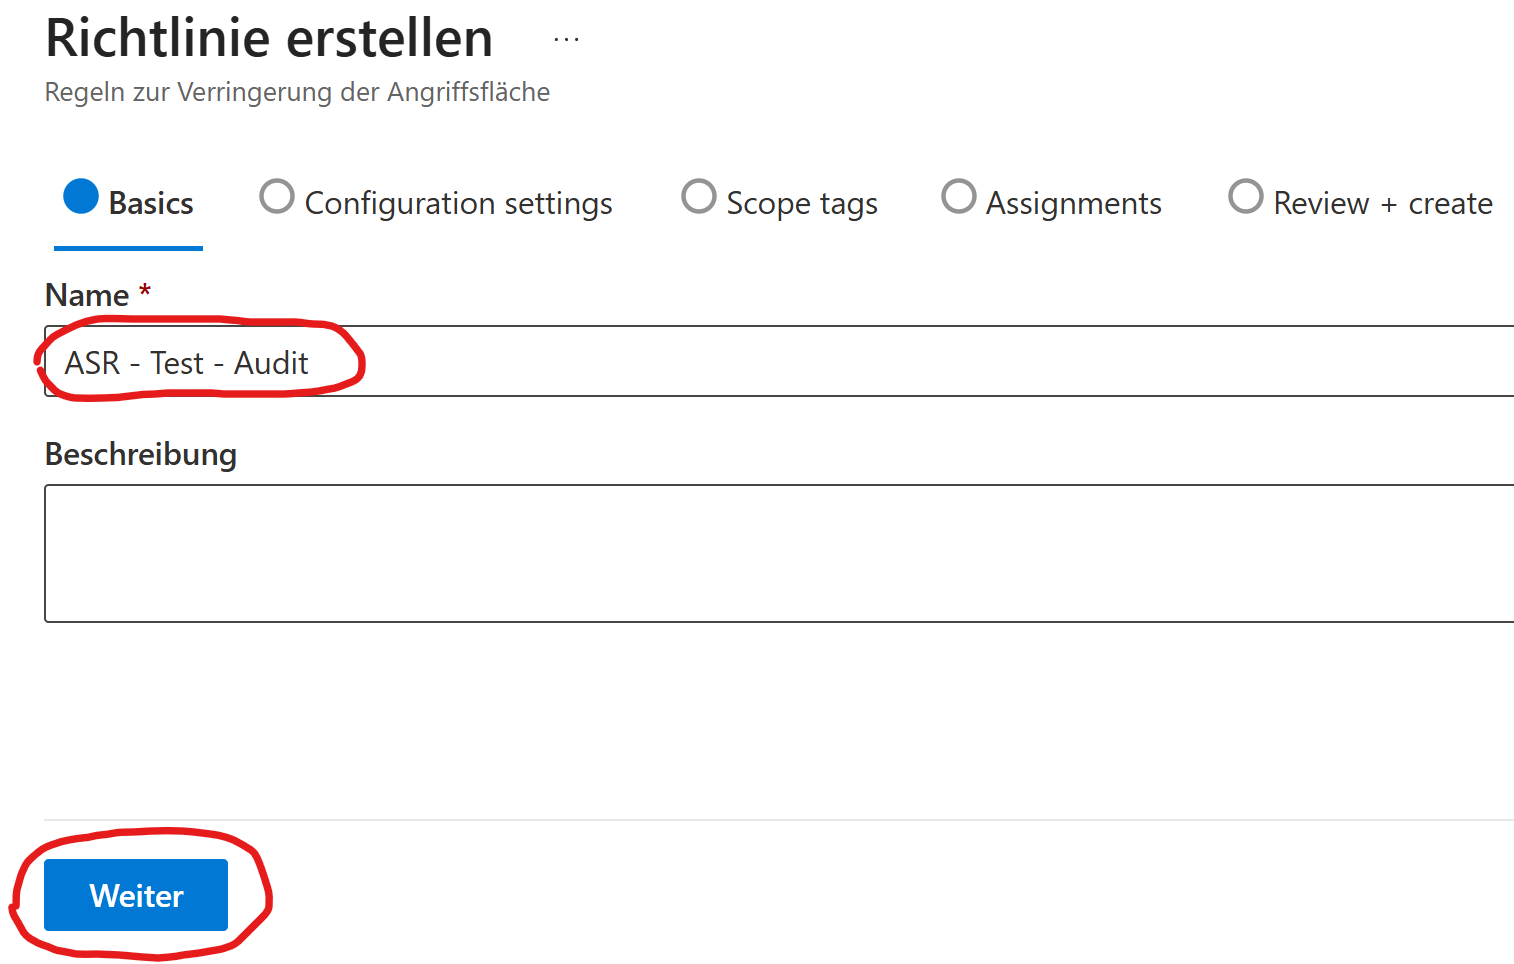Select the Assignments tab label

(x=1074, y=204)
